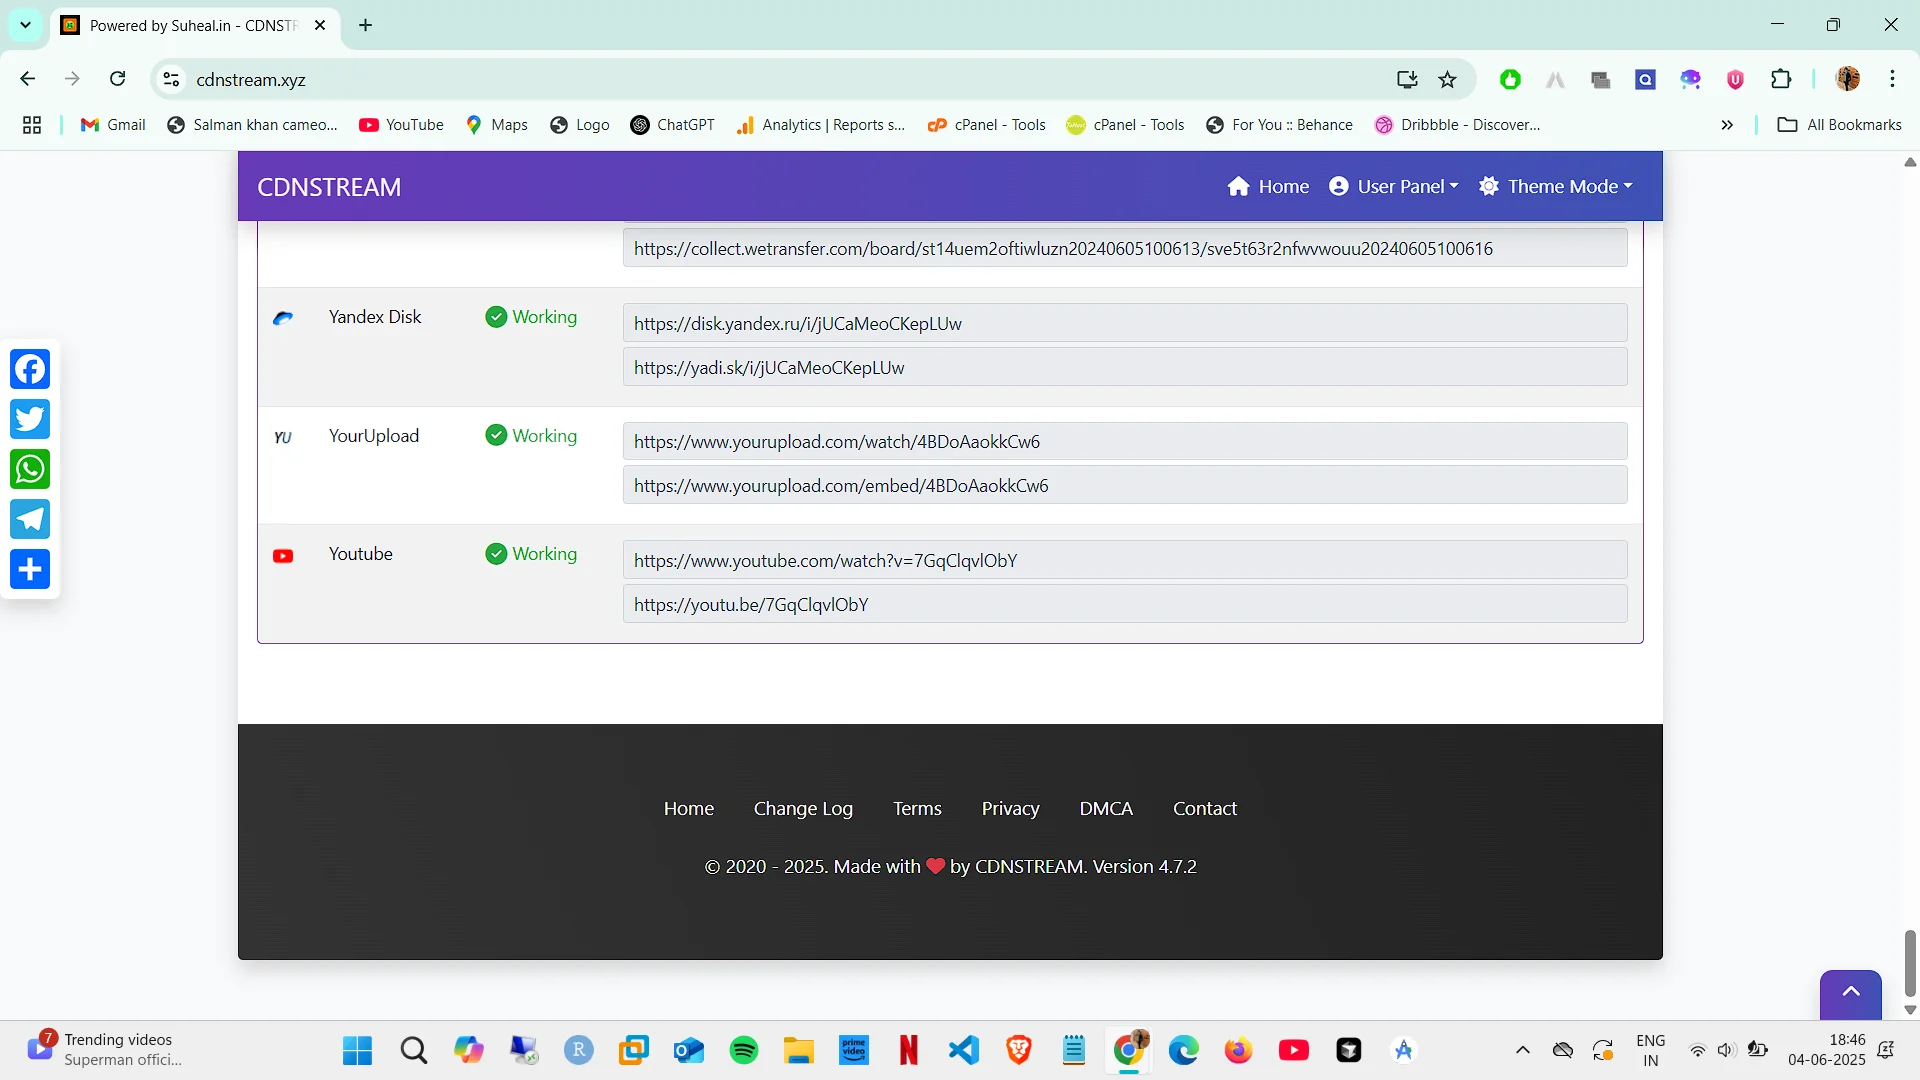Viewport: 1920px width, 1080px height.
Task: Open Trending videos widget on taskbar
Action: [104, 1050]
